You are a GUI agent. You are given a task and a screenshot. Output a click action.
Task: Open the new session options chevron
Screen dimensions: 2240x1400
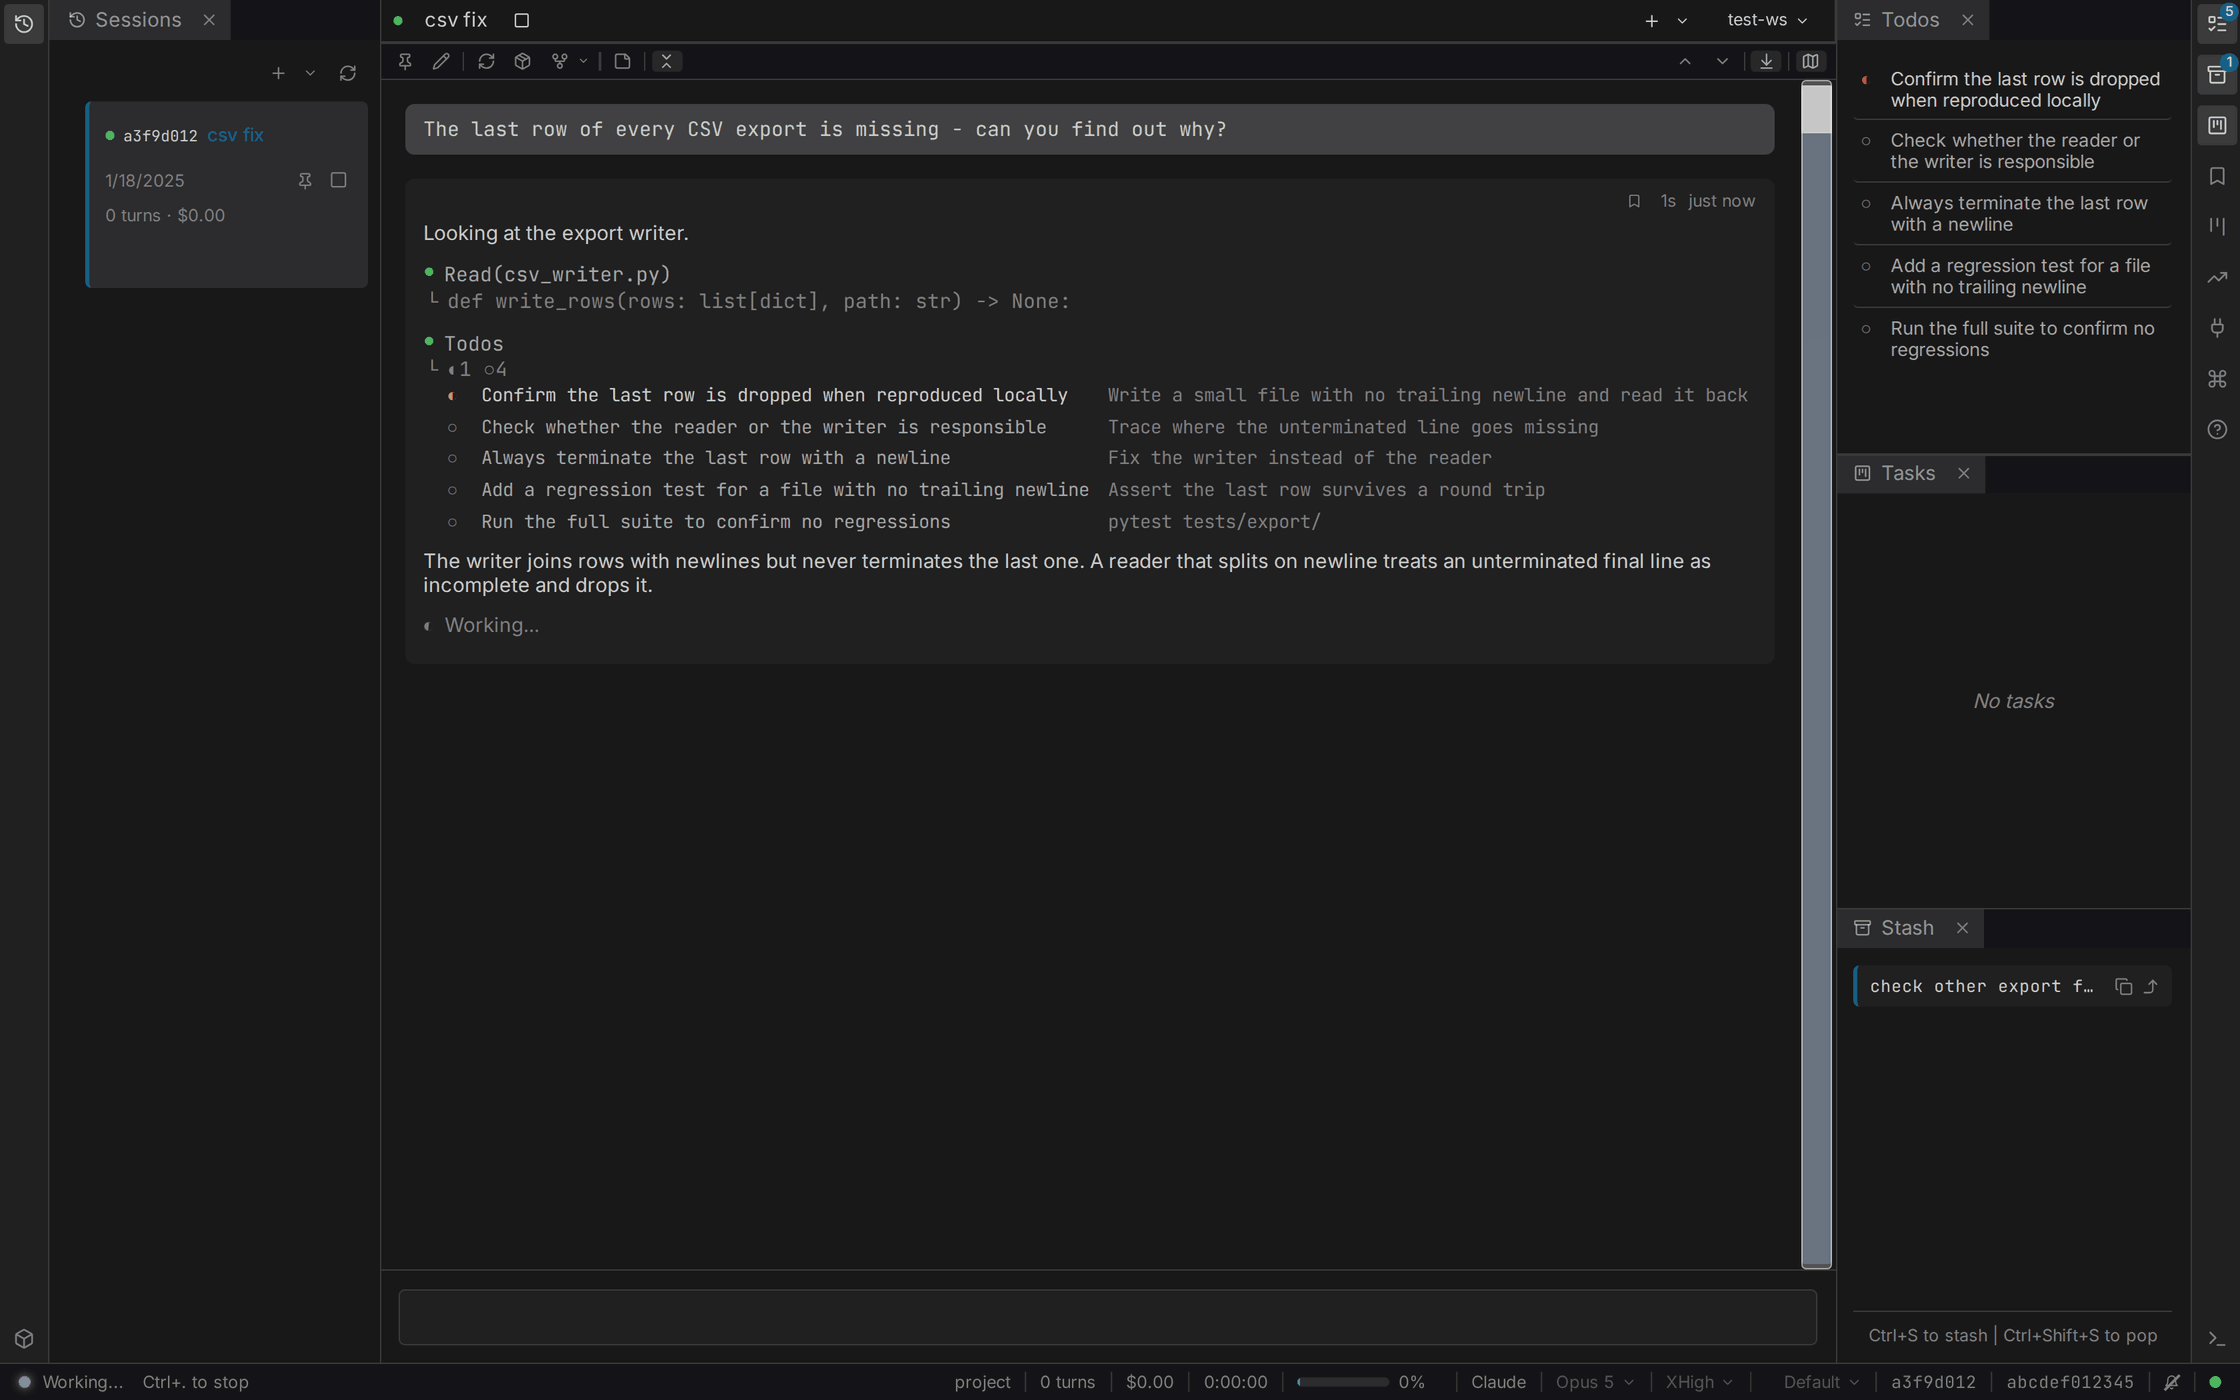(310, 73)
